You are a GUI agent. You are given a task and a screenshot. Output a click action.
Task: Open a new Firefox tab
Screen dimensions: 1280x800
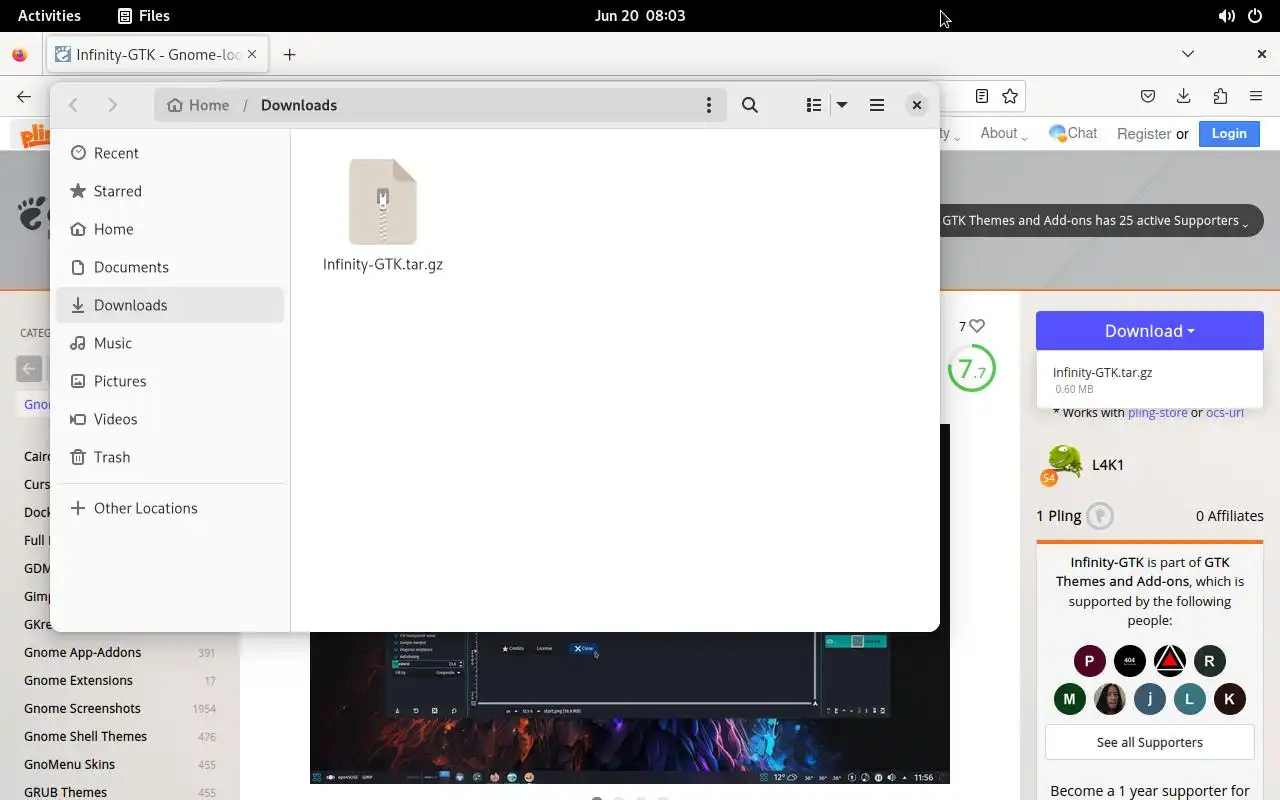pyautogui.click(x=289, y=54)
